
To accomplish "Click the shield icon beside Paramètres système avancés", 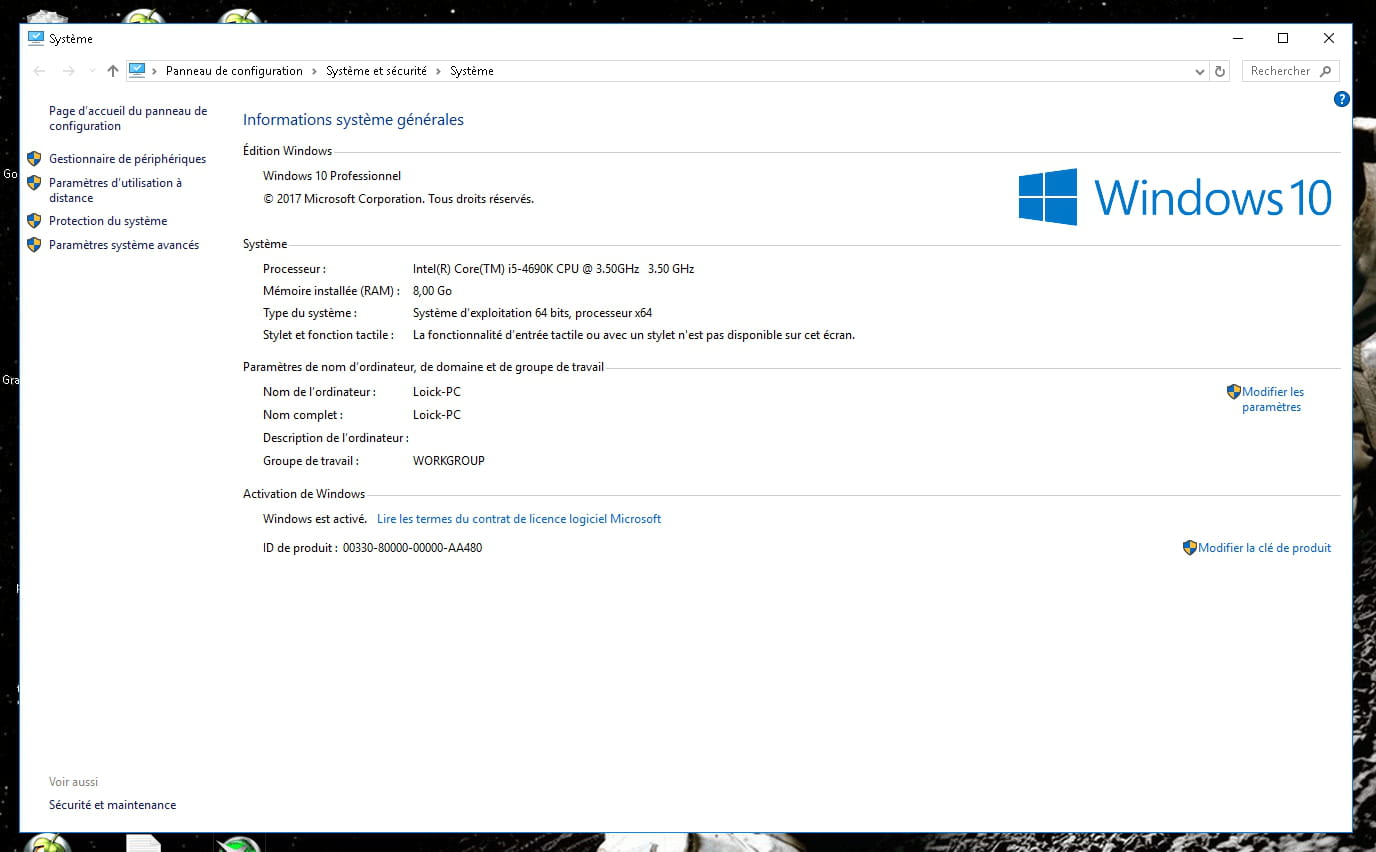I will [x=34, y=244].
